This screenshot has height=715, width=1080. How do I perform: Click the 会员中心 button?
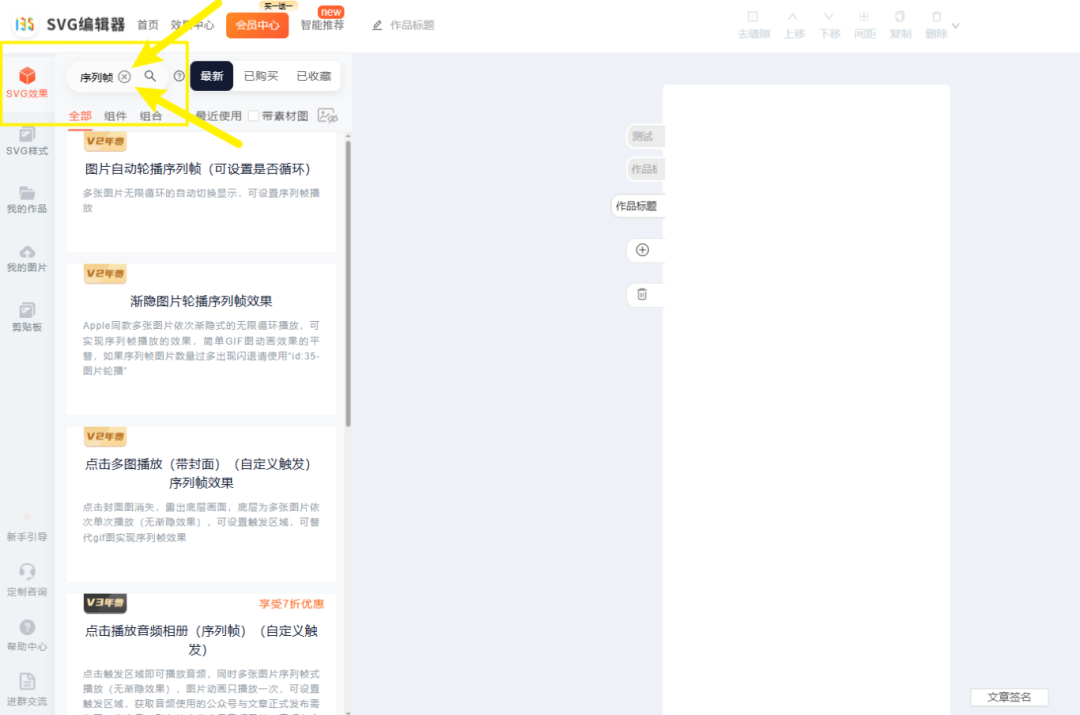(x=257, y=25)
